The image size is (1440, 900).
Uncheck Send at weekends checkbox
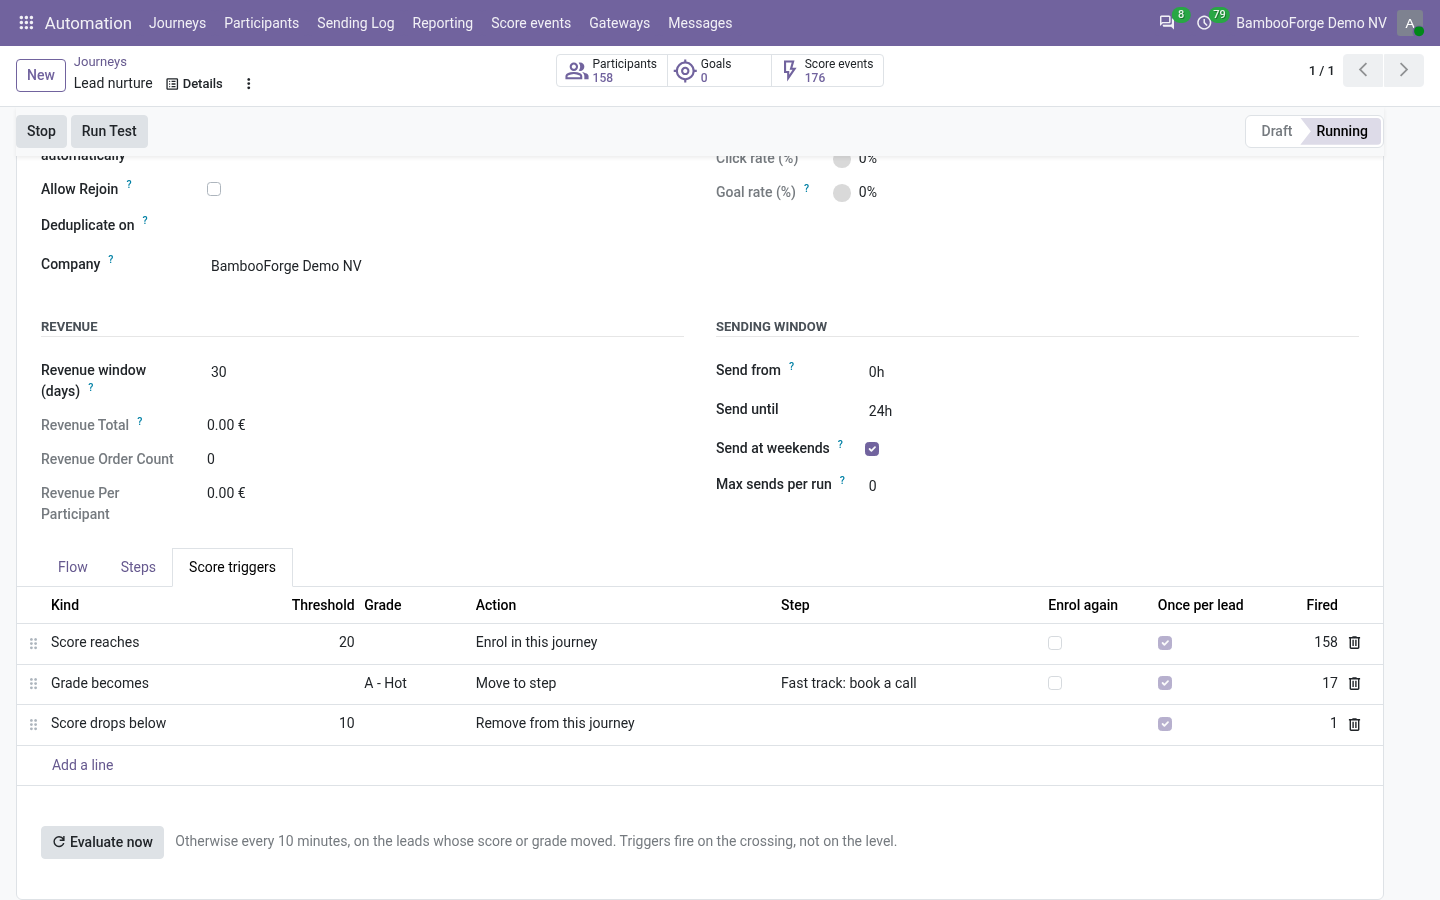tap(872, 449)
